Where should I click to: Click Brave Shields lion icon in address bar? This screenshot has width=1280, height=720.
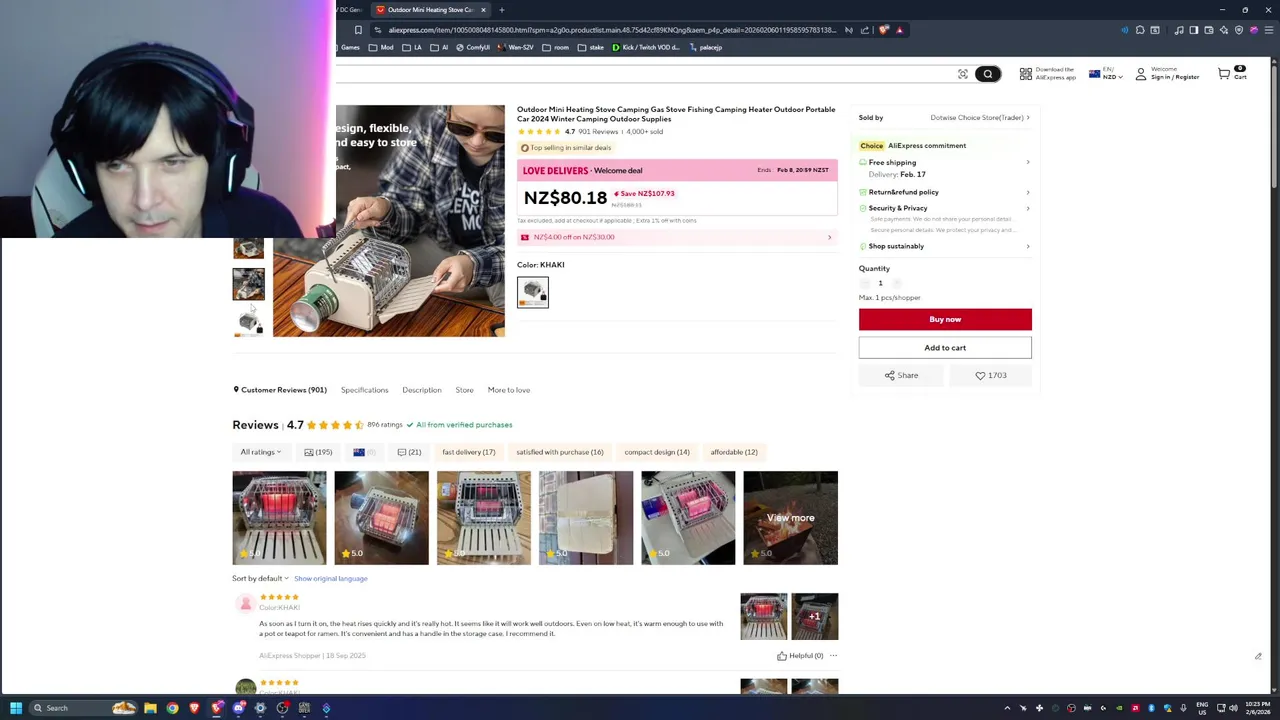tap(884, 30)
